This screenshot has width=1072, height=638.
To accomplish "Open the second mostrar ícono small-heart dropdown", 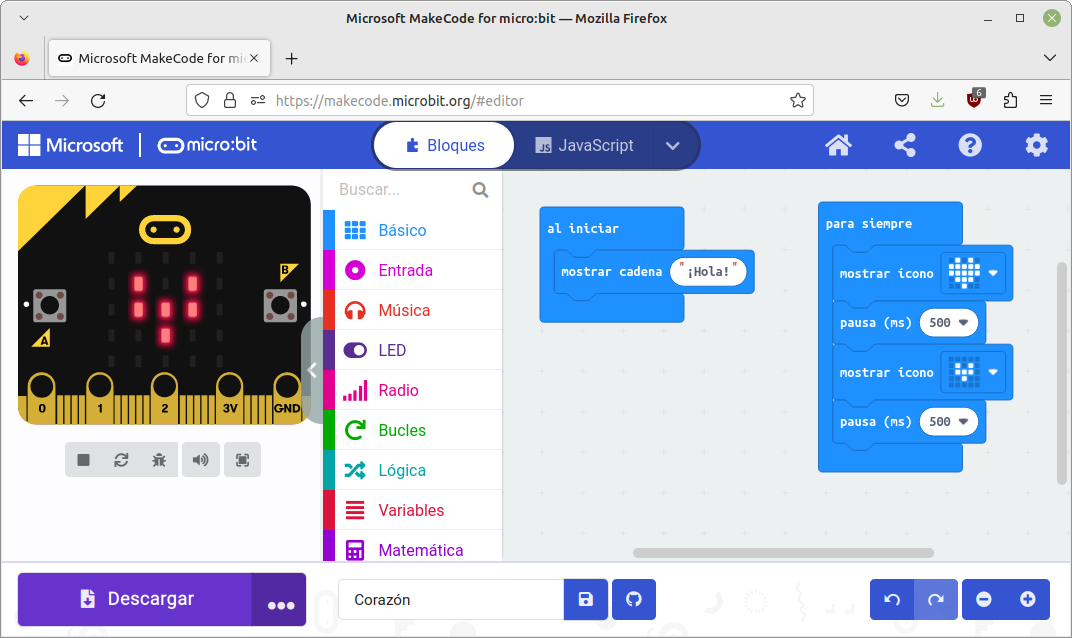I will tap(973, 372).
